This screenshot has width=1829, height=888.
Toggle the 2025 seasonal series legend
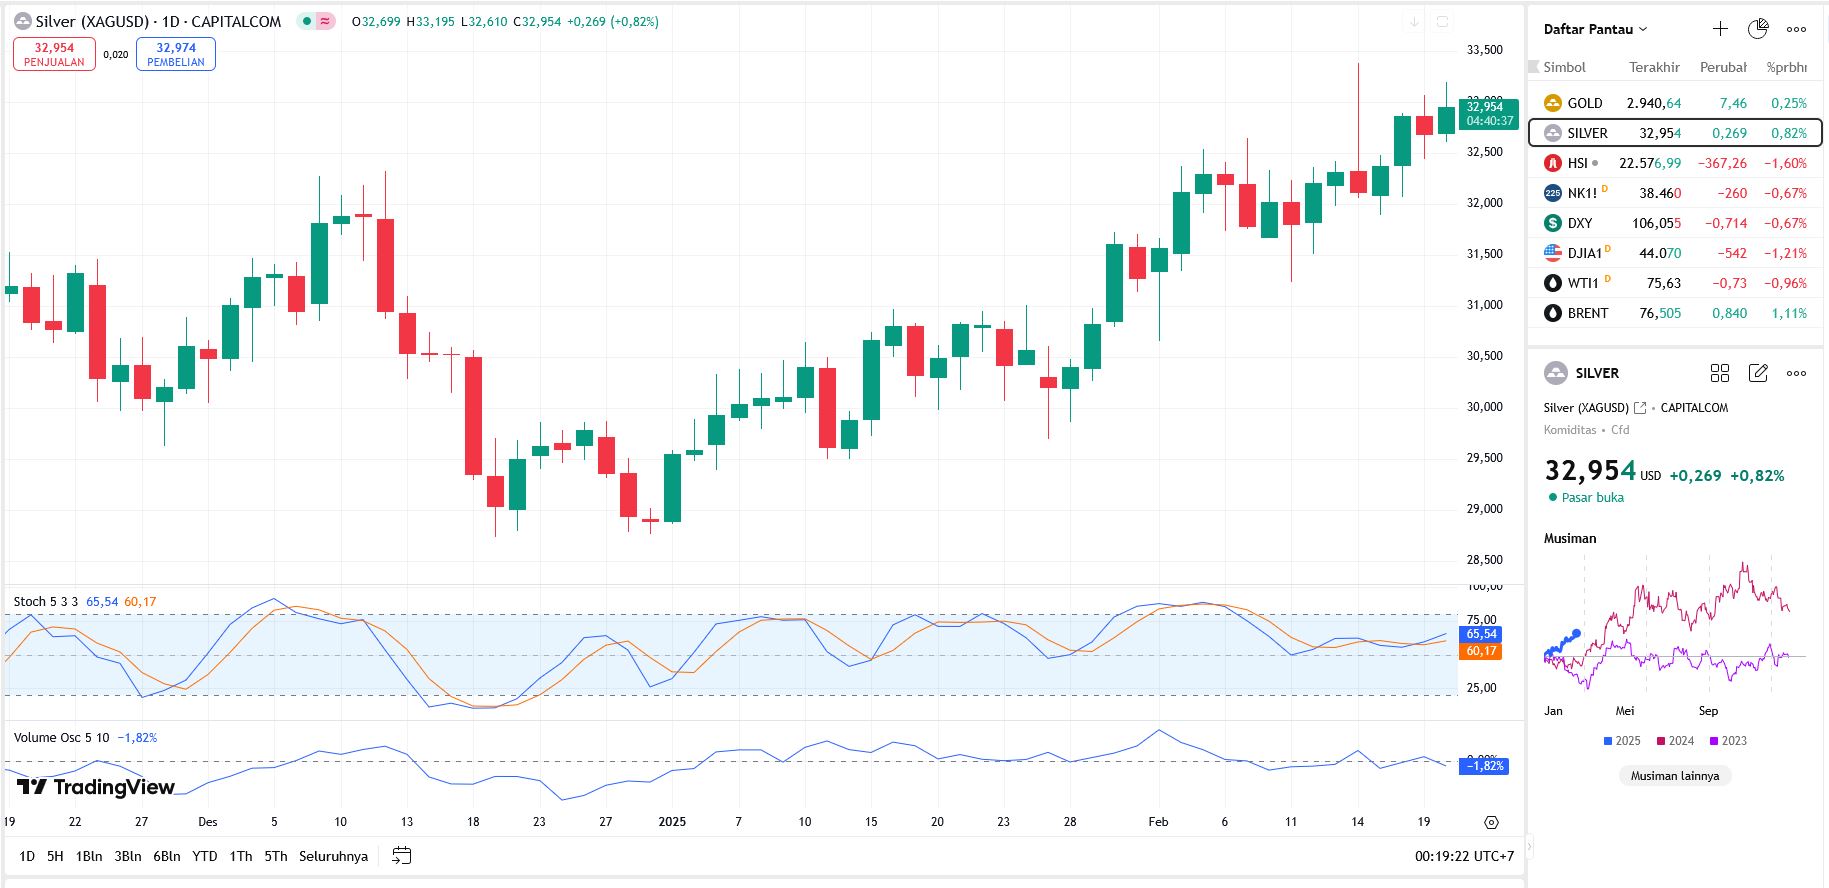pyautogui.click(x=1621, y=741)
